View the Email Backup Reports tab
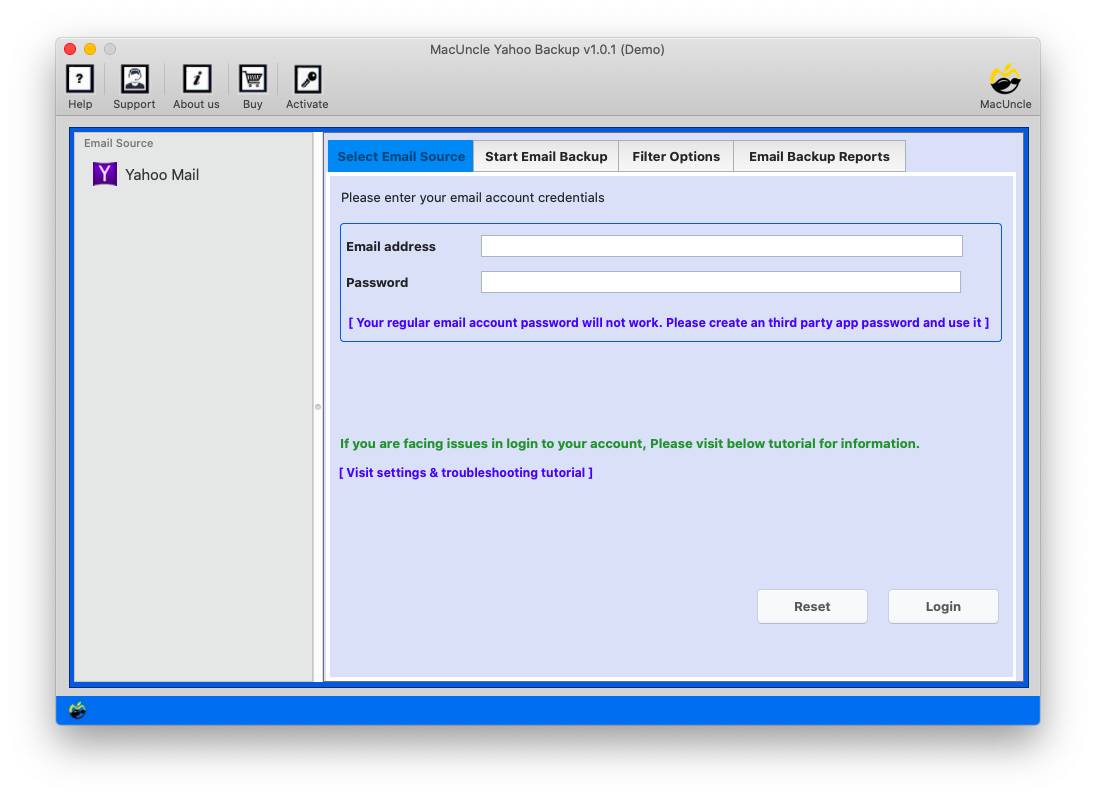 click(x=820, y=156)
